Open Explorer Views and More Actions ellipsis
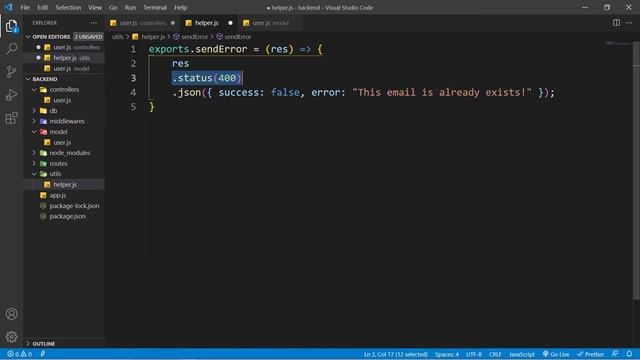The image size is (640, 360). (93, 23)
